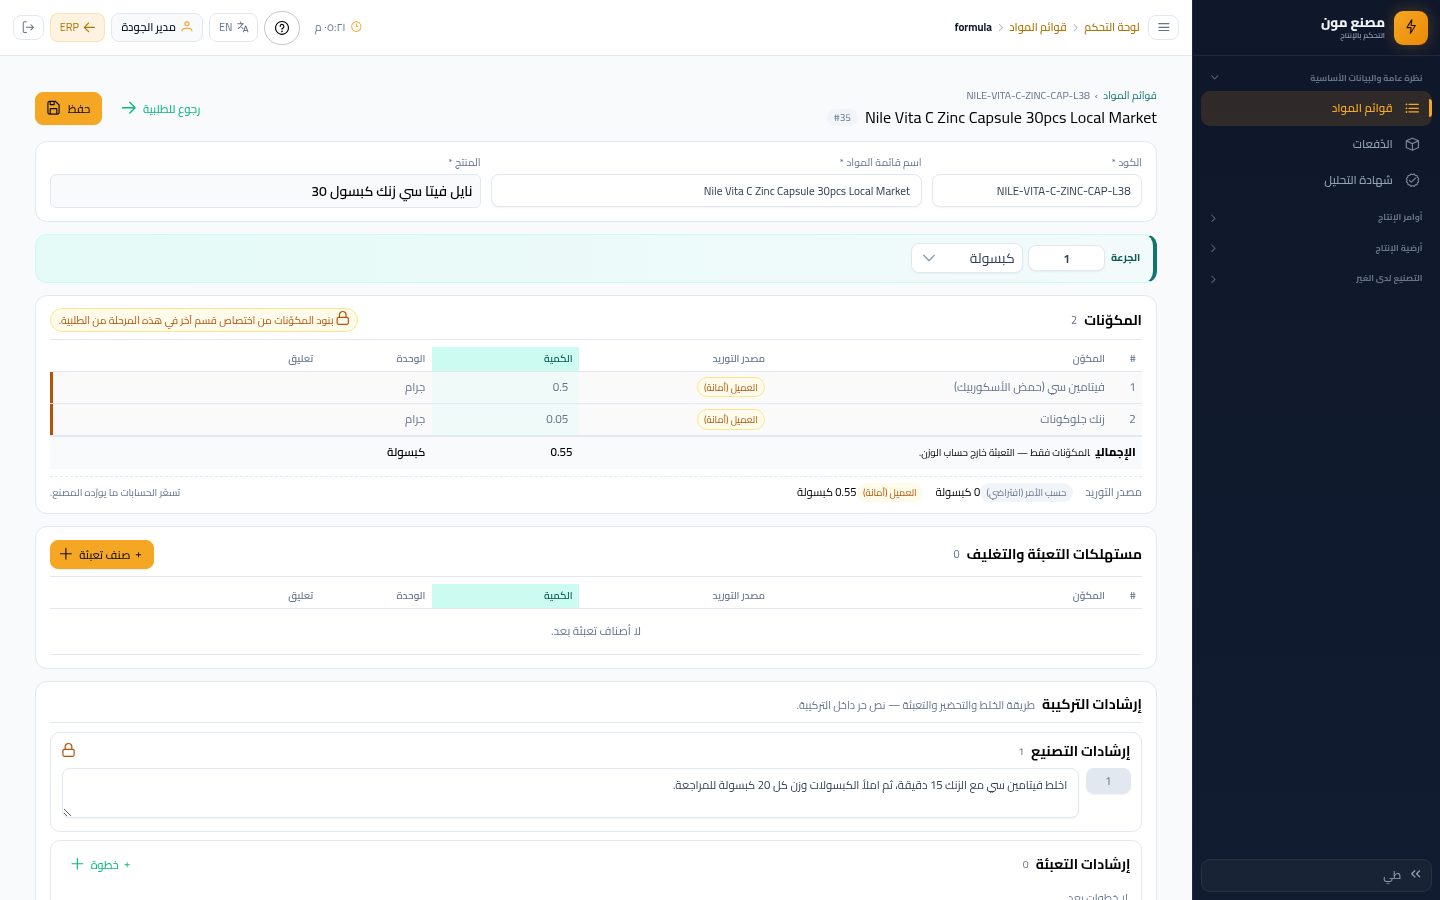Click the صنف تعبئة add button
Screen dimensions: 1440x900
click(x=102, y=554)
